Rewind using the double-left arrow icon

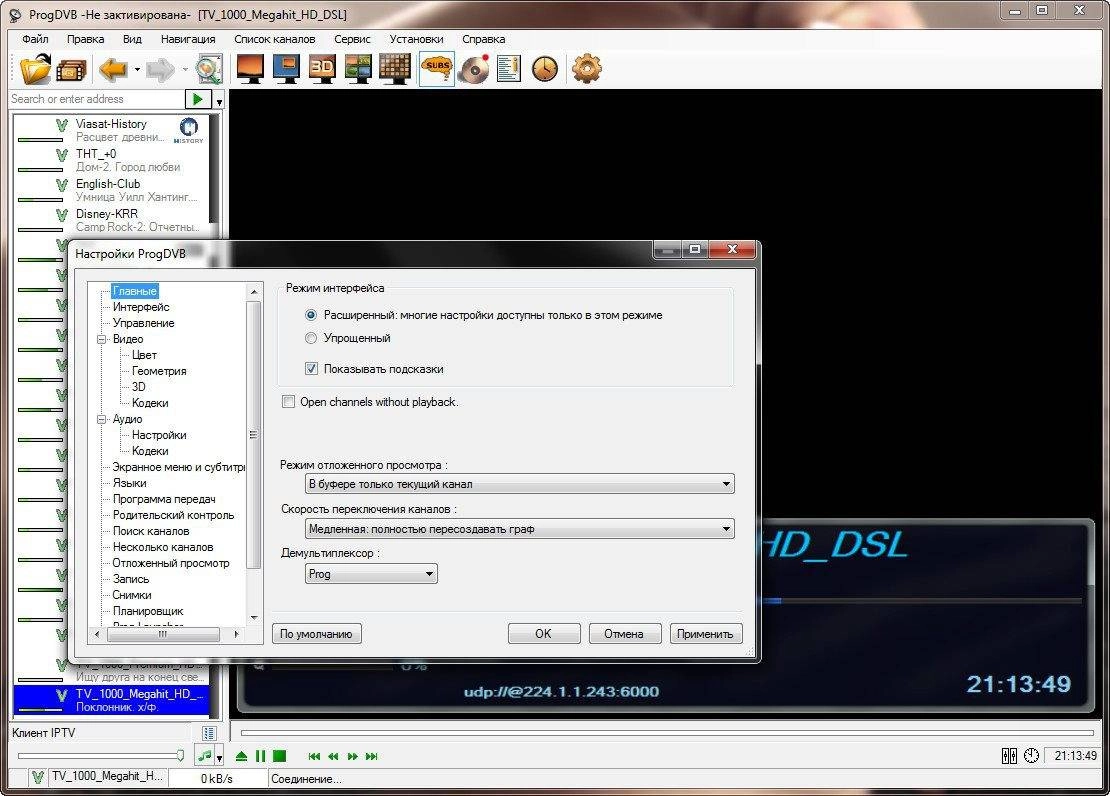(333, 756)
